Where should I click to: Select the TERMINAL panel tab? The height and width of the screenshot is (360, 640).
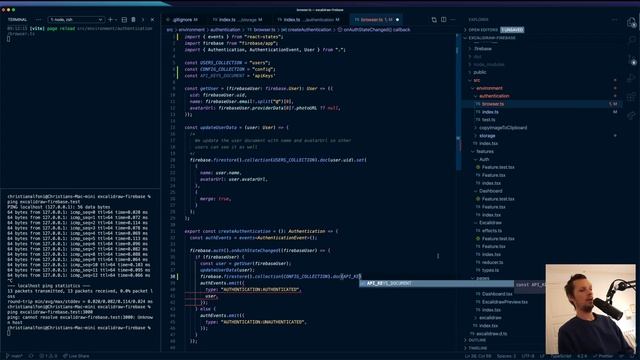[x=18, y=20]
